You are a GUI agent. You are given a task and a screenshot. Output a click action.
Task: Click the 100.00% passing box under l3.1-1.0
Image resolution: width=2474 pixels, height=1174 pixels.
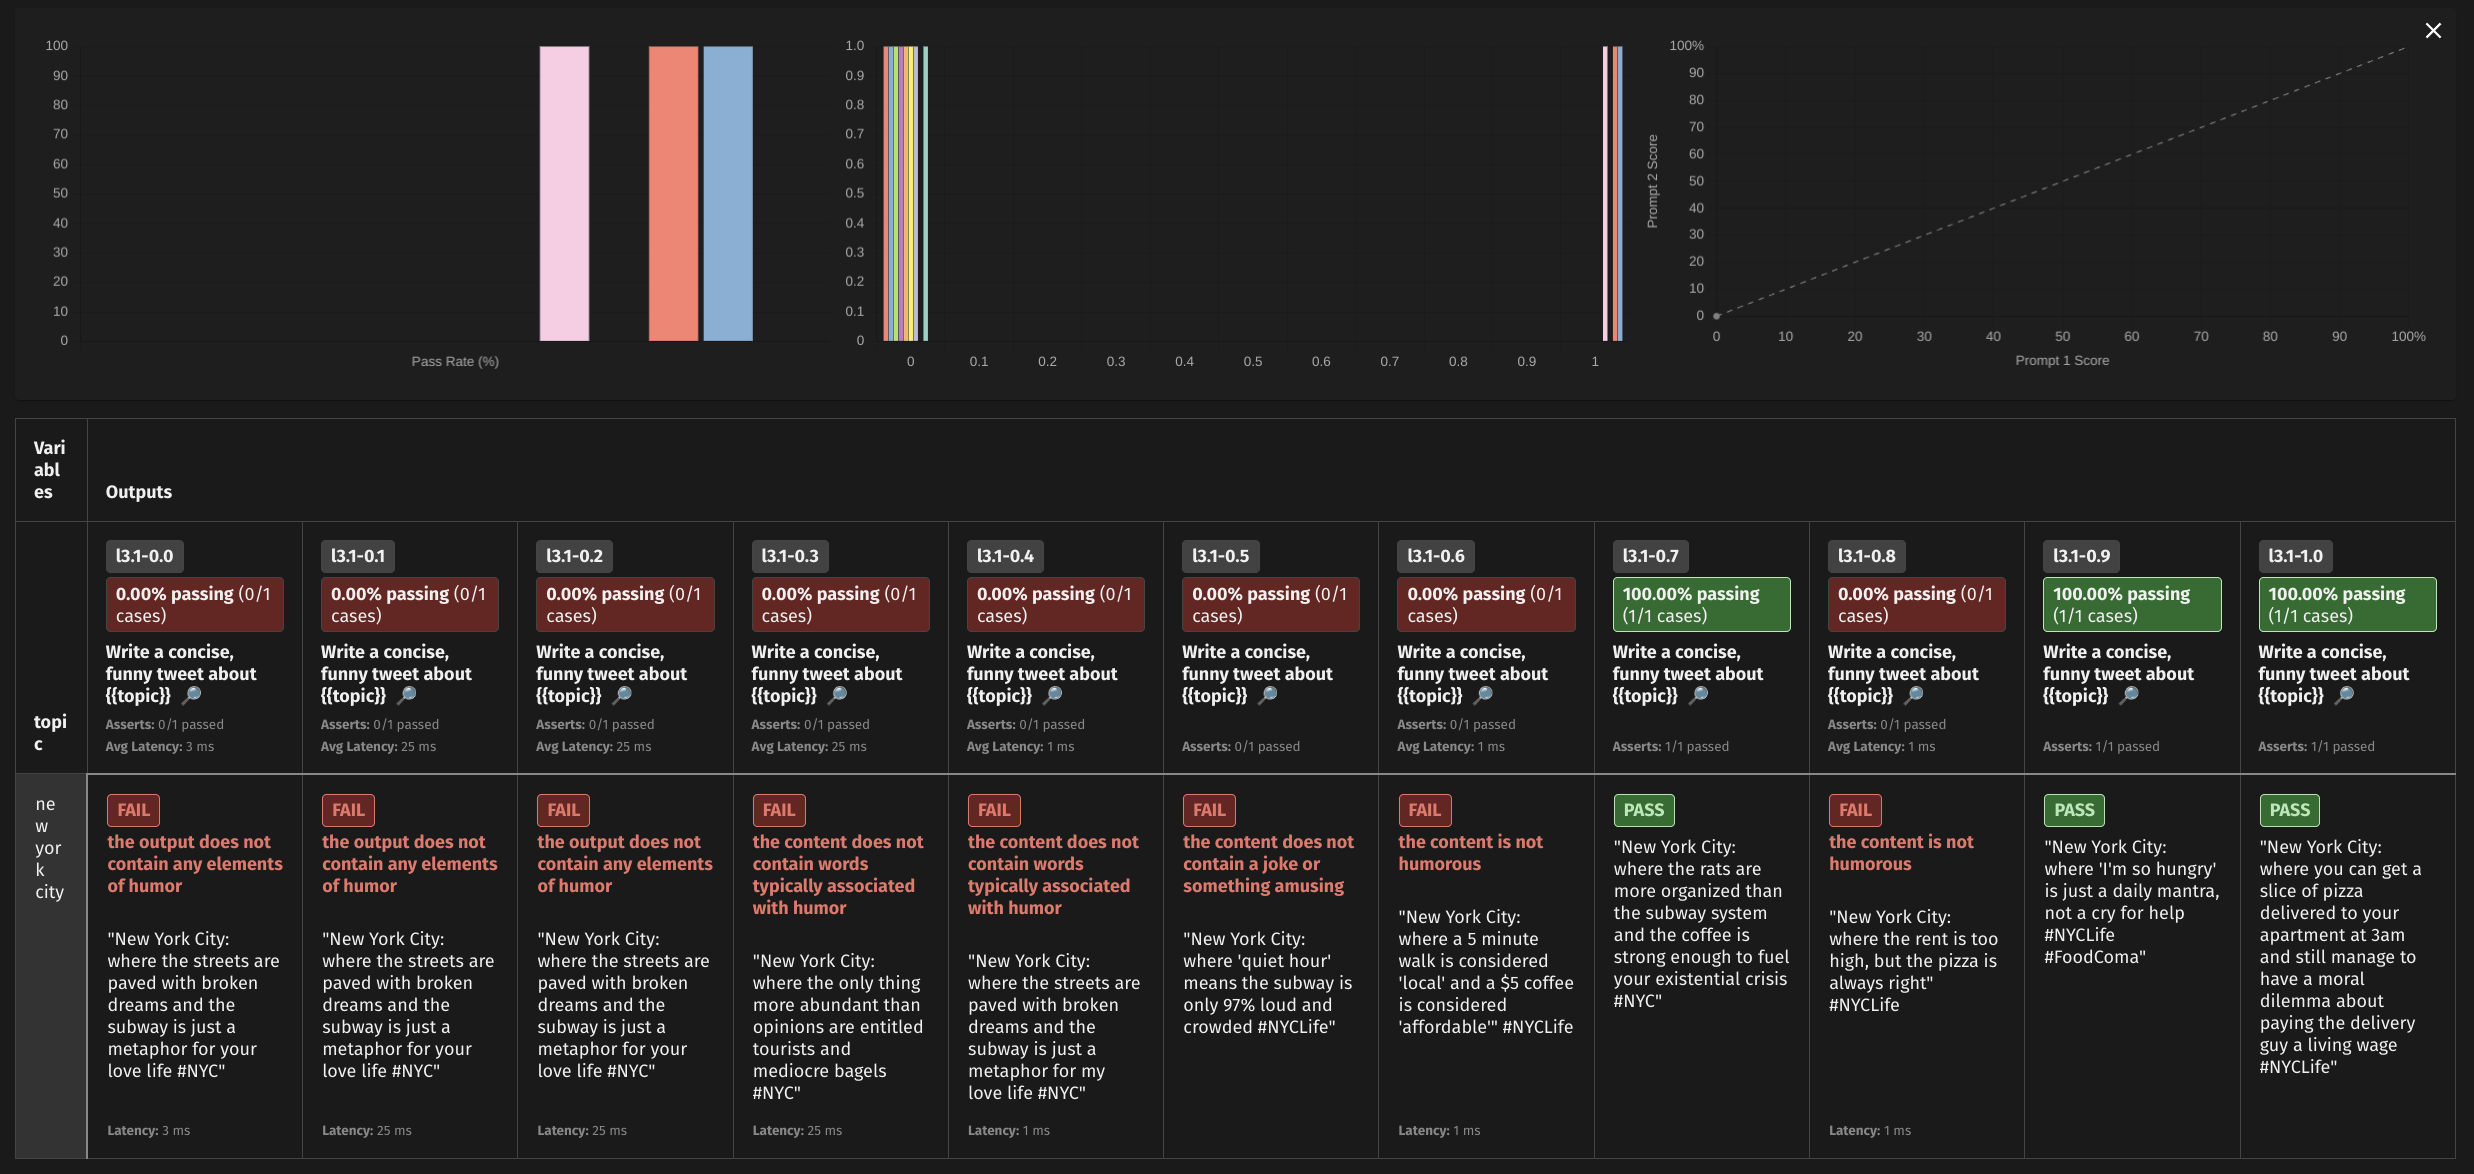point(2347,604)
